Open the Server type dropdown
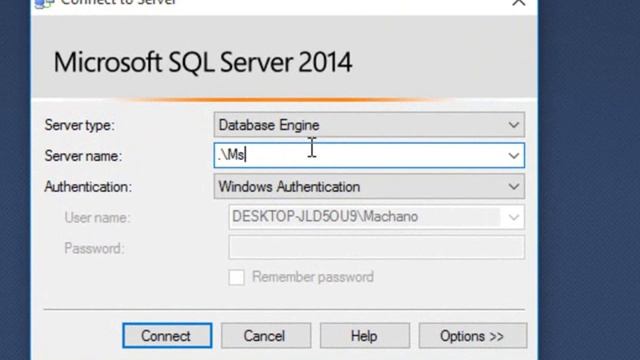Image resolution: width=640 pixels, height=360 pixels. click(369, 124)
